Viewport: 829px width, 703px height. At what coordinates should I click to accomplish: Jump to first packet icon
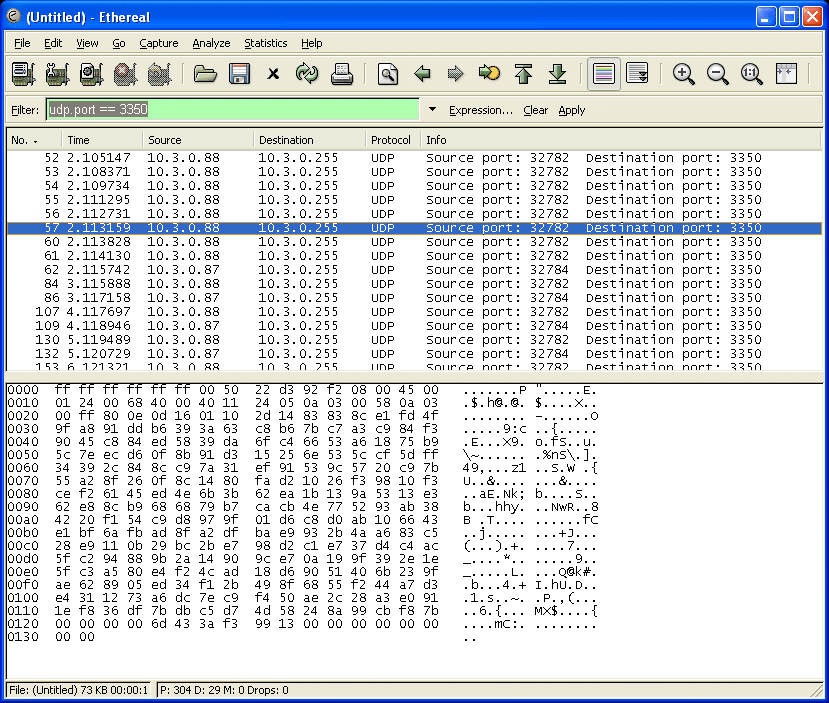523,73
